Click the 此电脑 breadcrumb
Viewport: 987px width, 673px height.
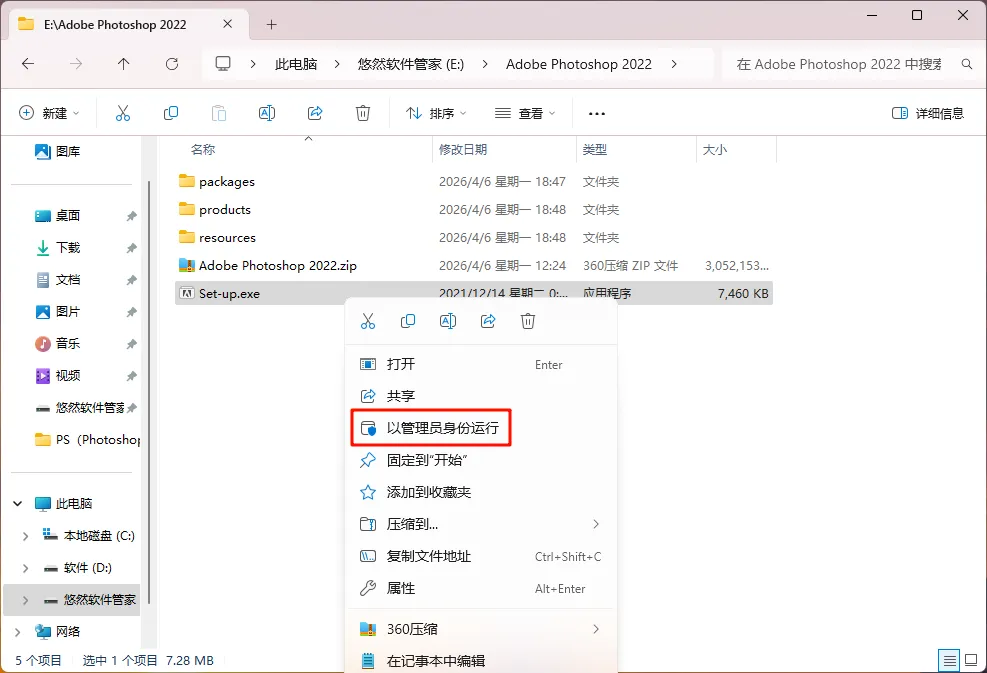point(296,64)
